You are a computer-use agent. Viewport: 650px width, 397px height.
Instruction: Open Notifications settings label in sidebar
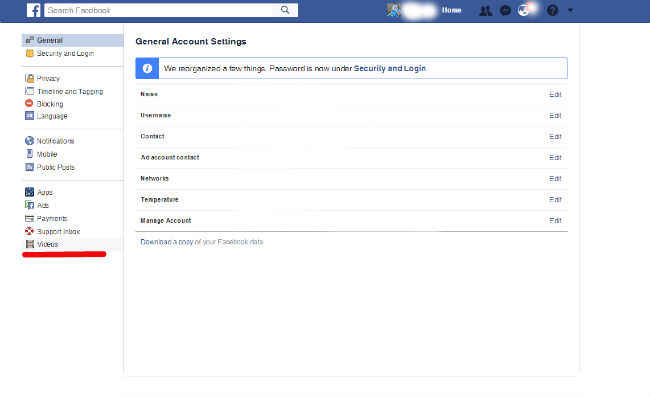tap(56, 141)
